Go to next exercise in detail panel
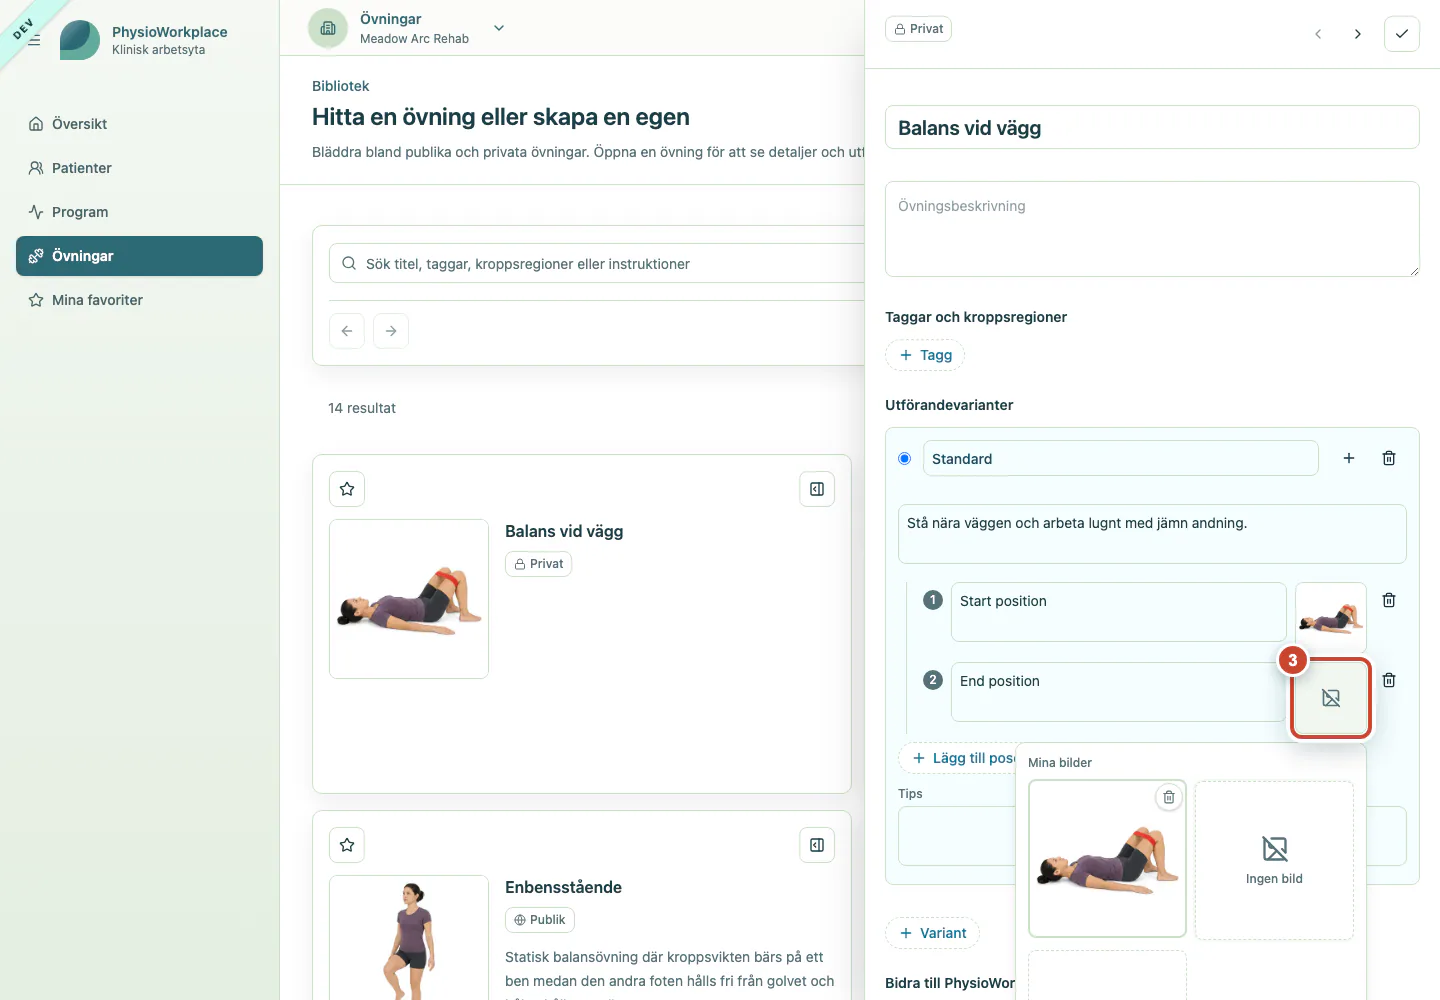 tap(1357, 34)
